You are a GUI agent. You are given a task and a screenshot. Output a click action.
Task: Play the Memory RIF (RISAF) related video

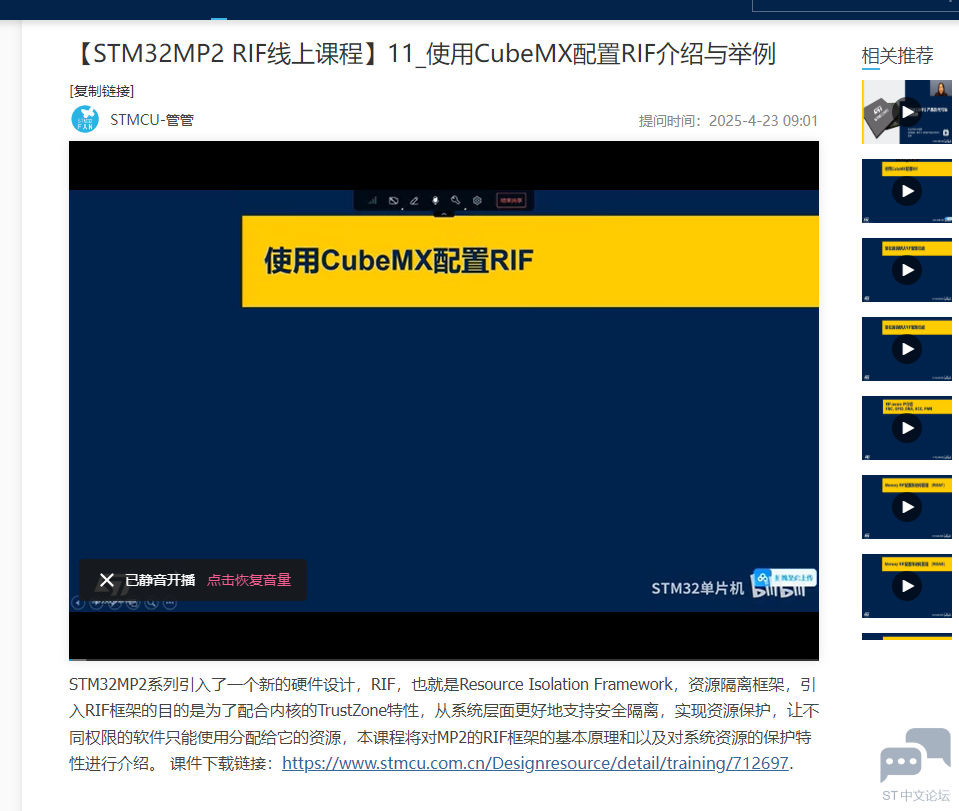pos(906,507)
